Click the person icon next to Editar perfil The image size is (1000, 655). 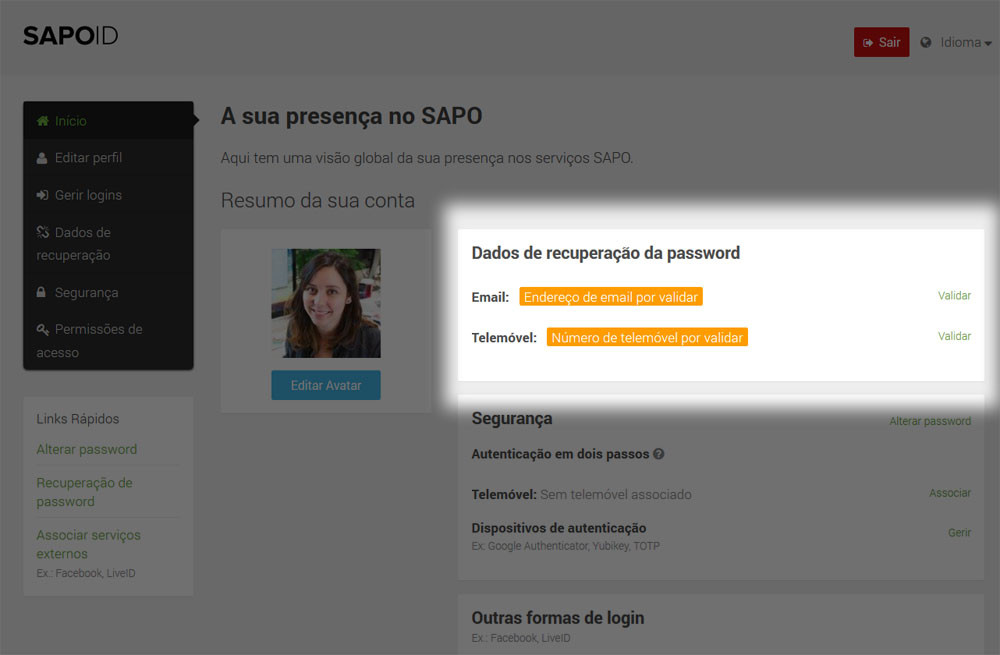[x=41, y=157]
